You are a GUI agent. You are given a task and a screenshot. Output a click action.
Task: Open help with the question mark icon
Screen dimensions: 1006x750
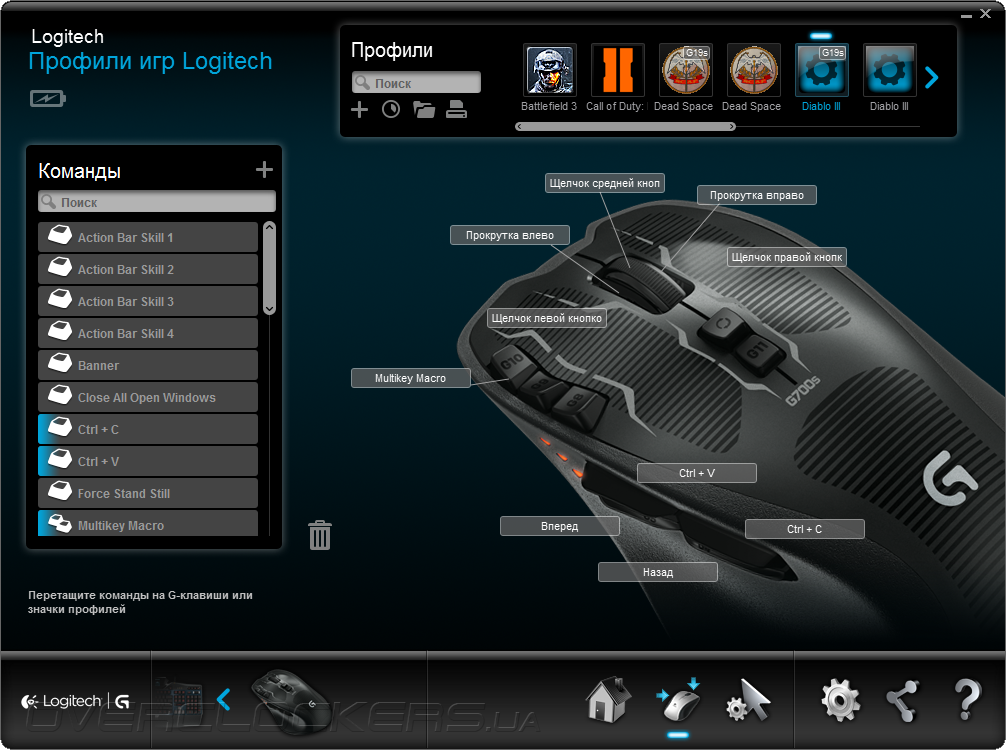pos(967,699)
